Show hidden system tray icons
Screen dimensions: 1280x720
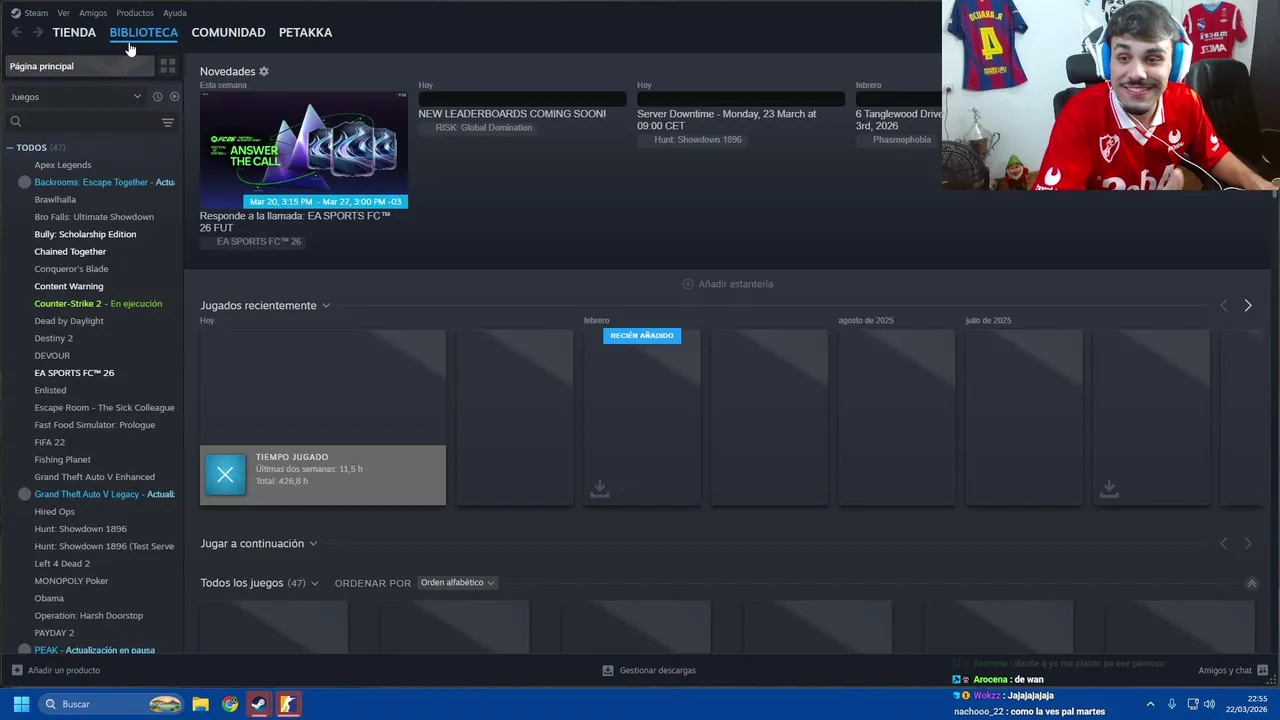tap(1150, 704)
